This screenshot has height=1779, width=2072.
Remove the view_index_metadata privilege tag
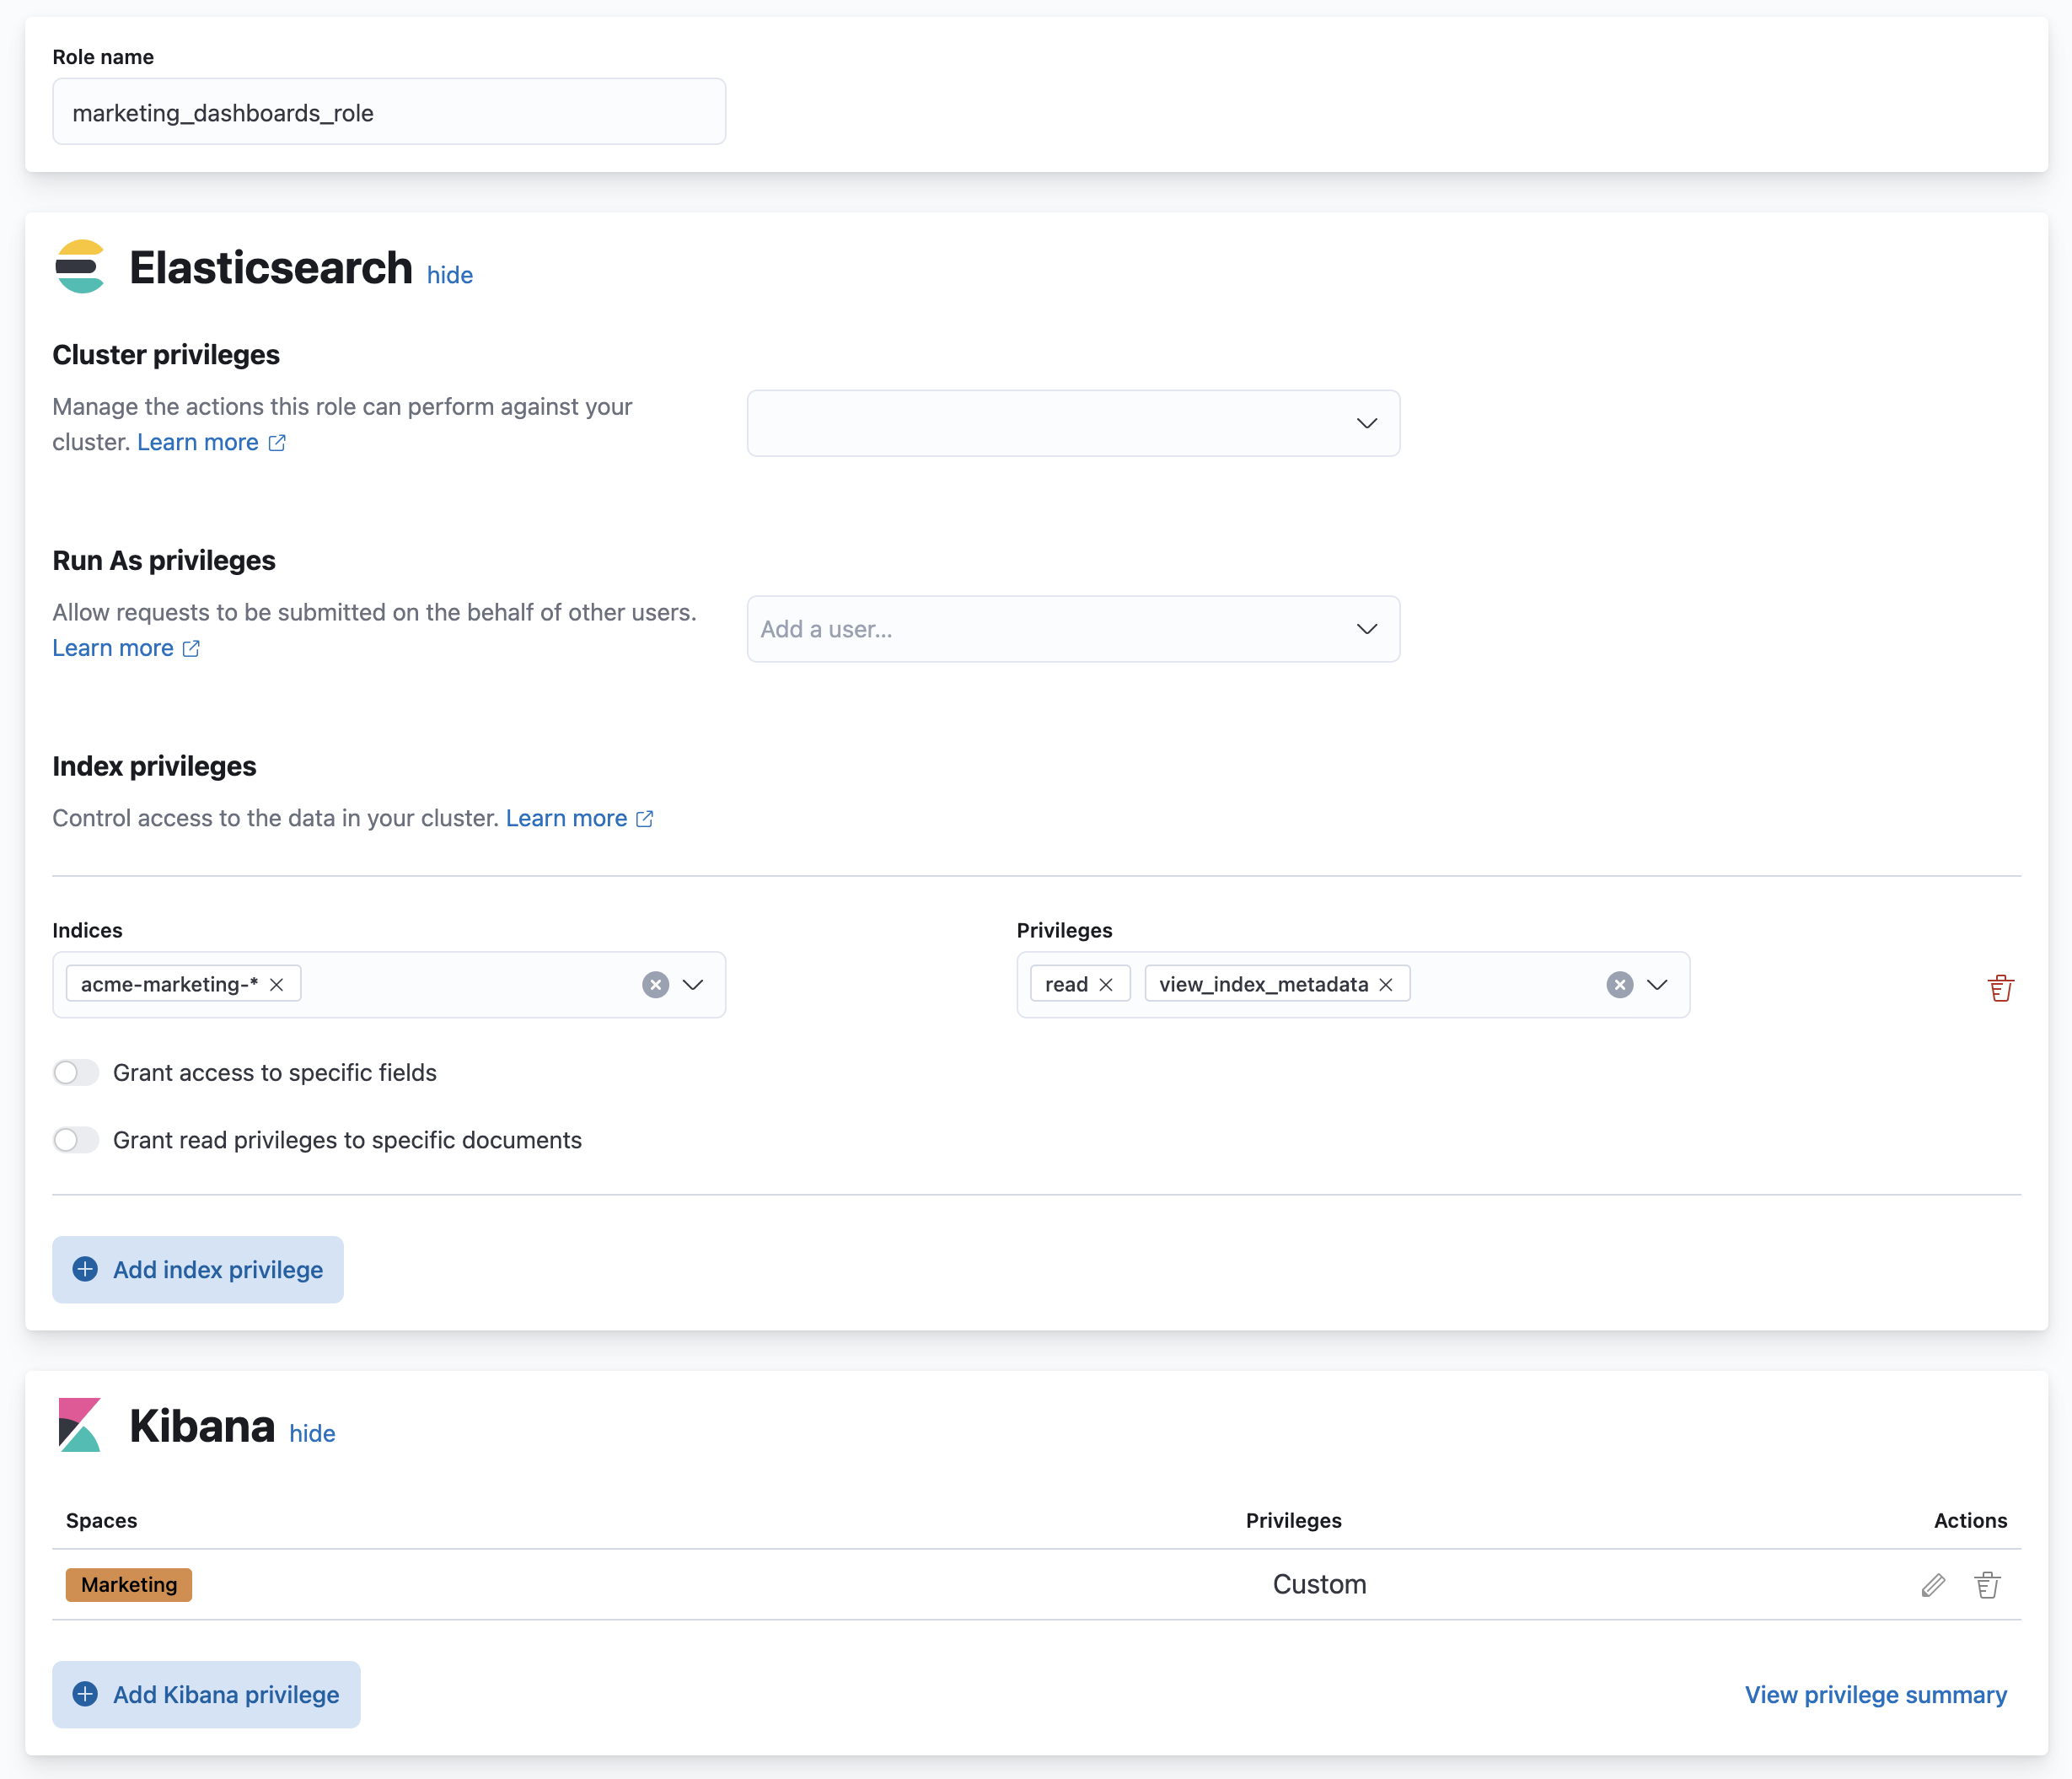coord(1386,984)
